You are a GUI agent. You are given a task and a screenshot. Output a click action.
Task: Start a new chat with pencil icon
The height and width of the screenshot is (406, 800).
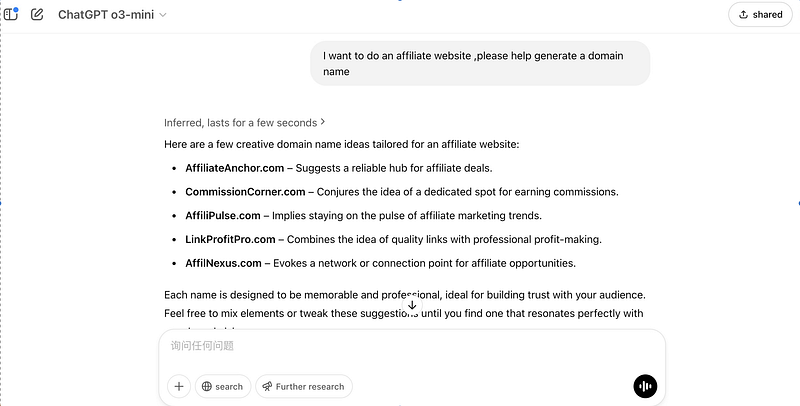tap(37, 15)
